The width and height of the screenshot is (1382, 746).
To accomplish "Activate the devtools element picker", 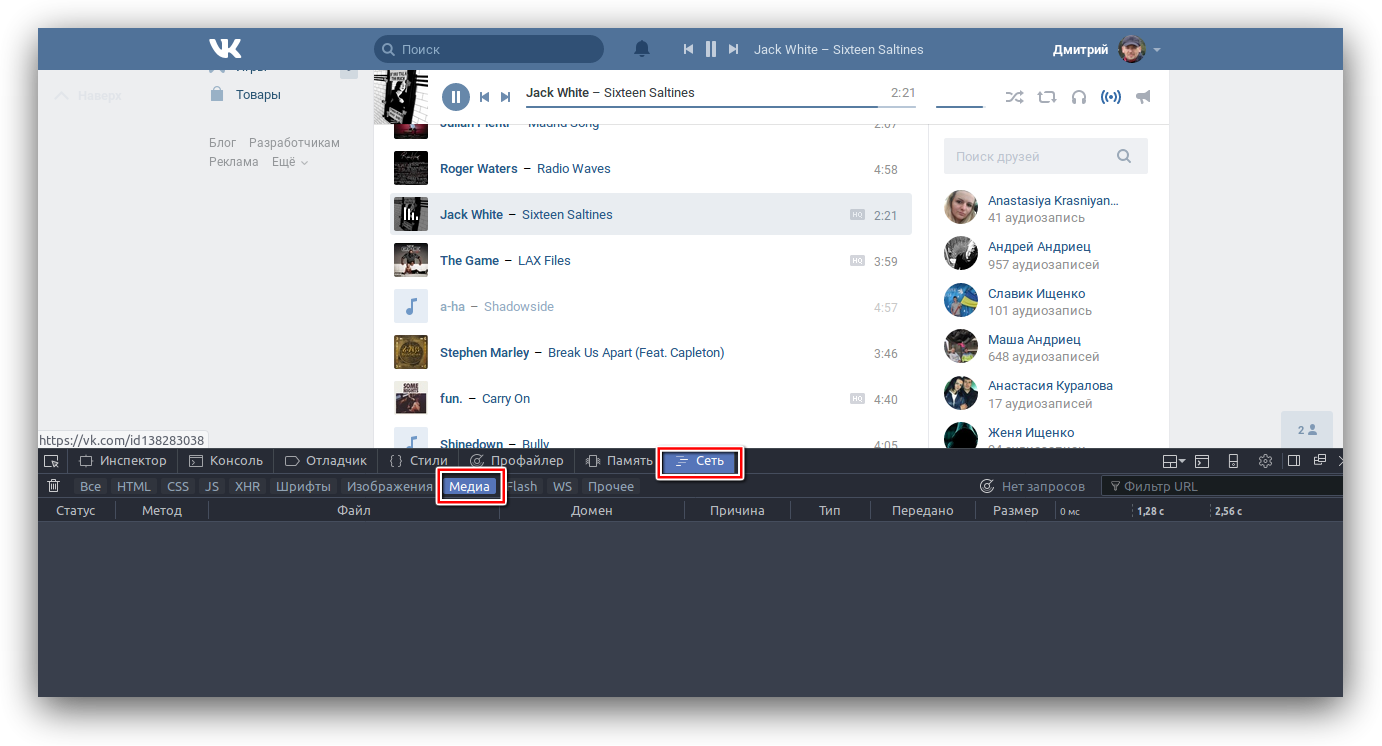I will 52,461.
